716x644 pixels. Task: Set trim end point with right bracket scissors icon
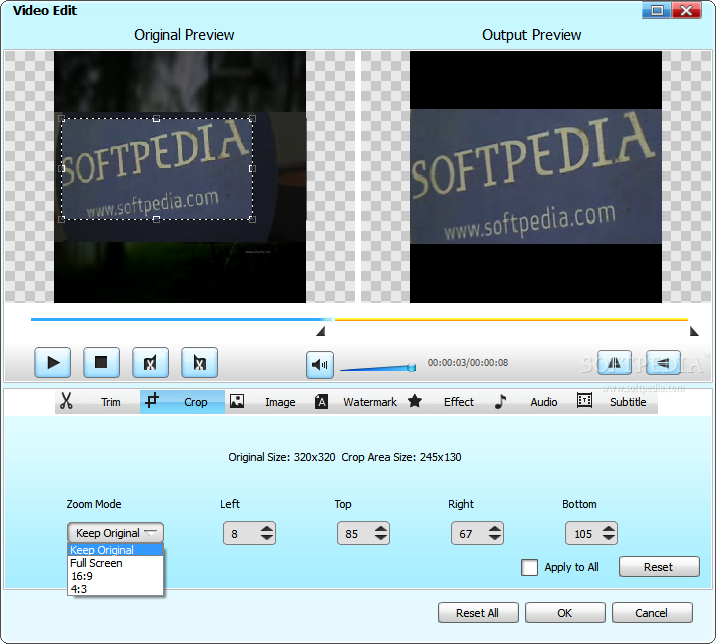(199, 363)
